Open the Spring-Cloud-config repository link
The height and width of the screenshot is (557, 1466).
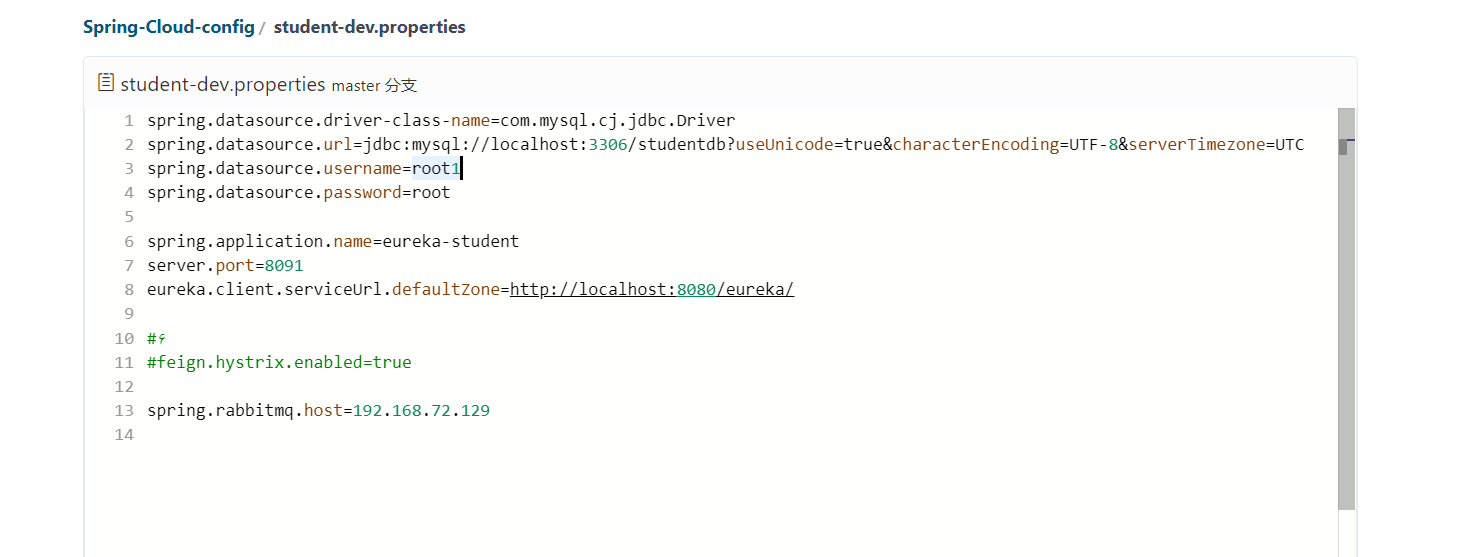pyautogui.click(x=168, y=27)
